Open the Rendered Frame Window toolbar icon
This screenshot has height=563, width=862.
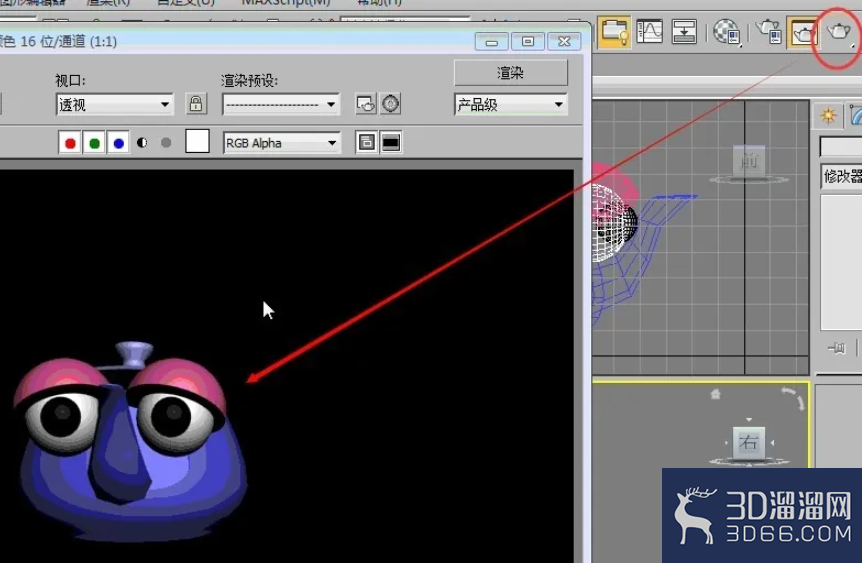(803, 33)
